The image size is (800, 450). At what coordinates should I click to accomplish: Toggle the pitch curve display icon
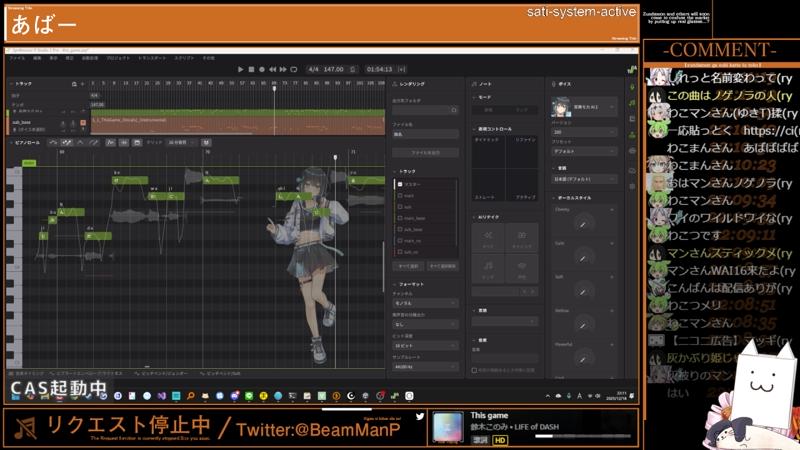[x=110, y=143]
